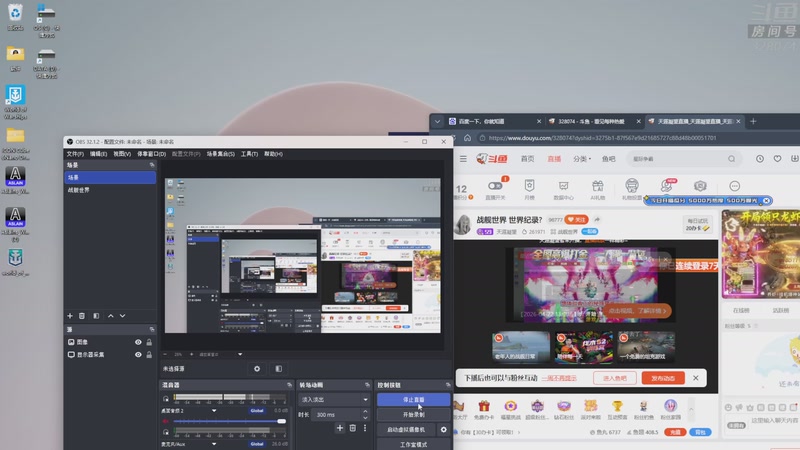The image size is (800, 450).
Task: Open Douyu watch history clock icon
Action: 760,159
